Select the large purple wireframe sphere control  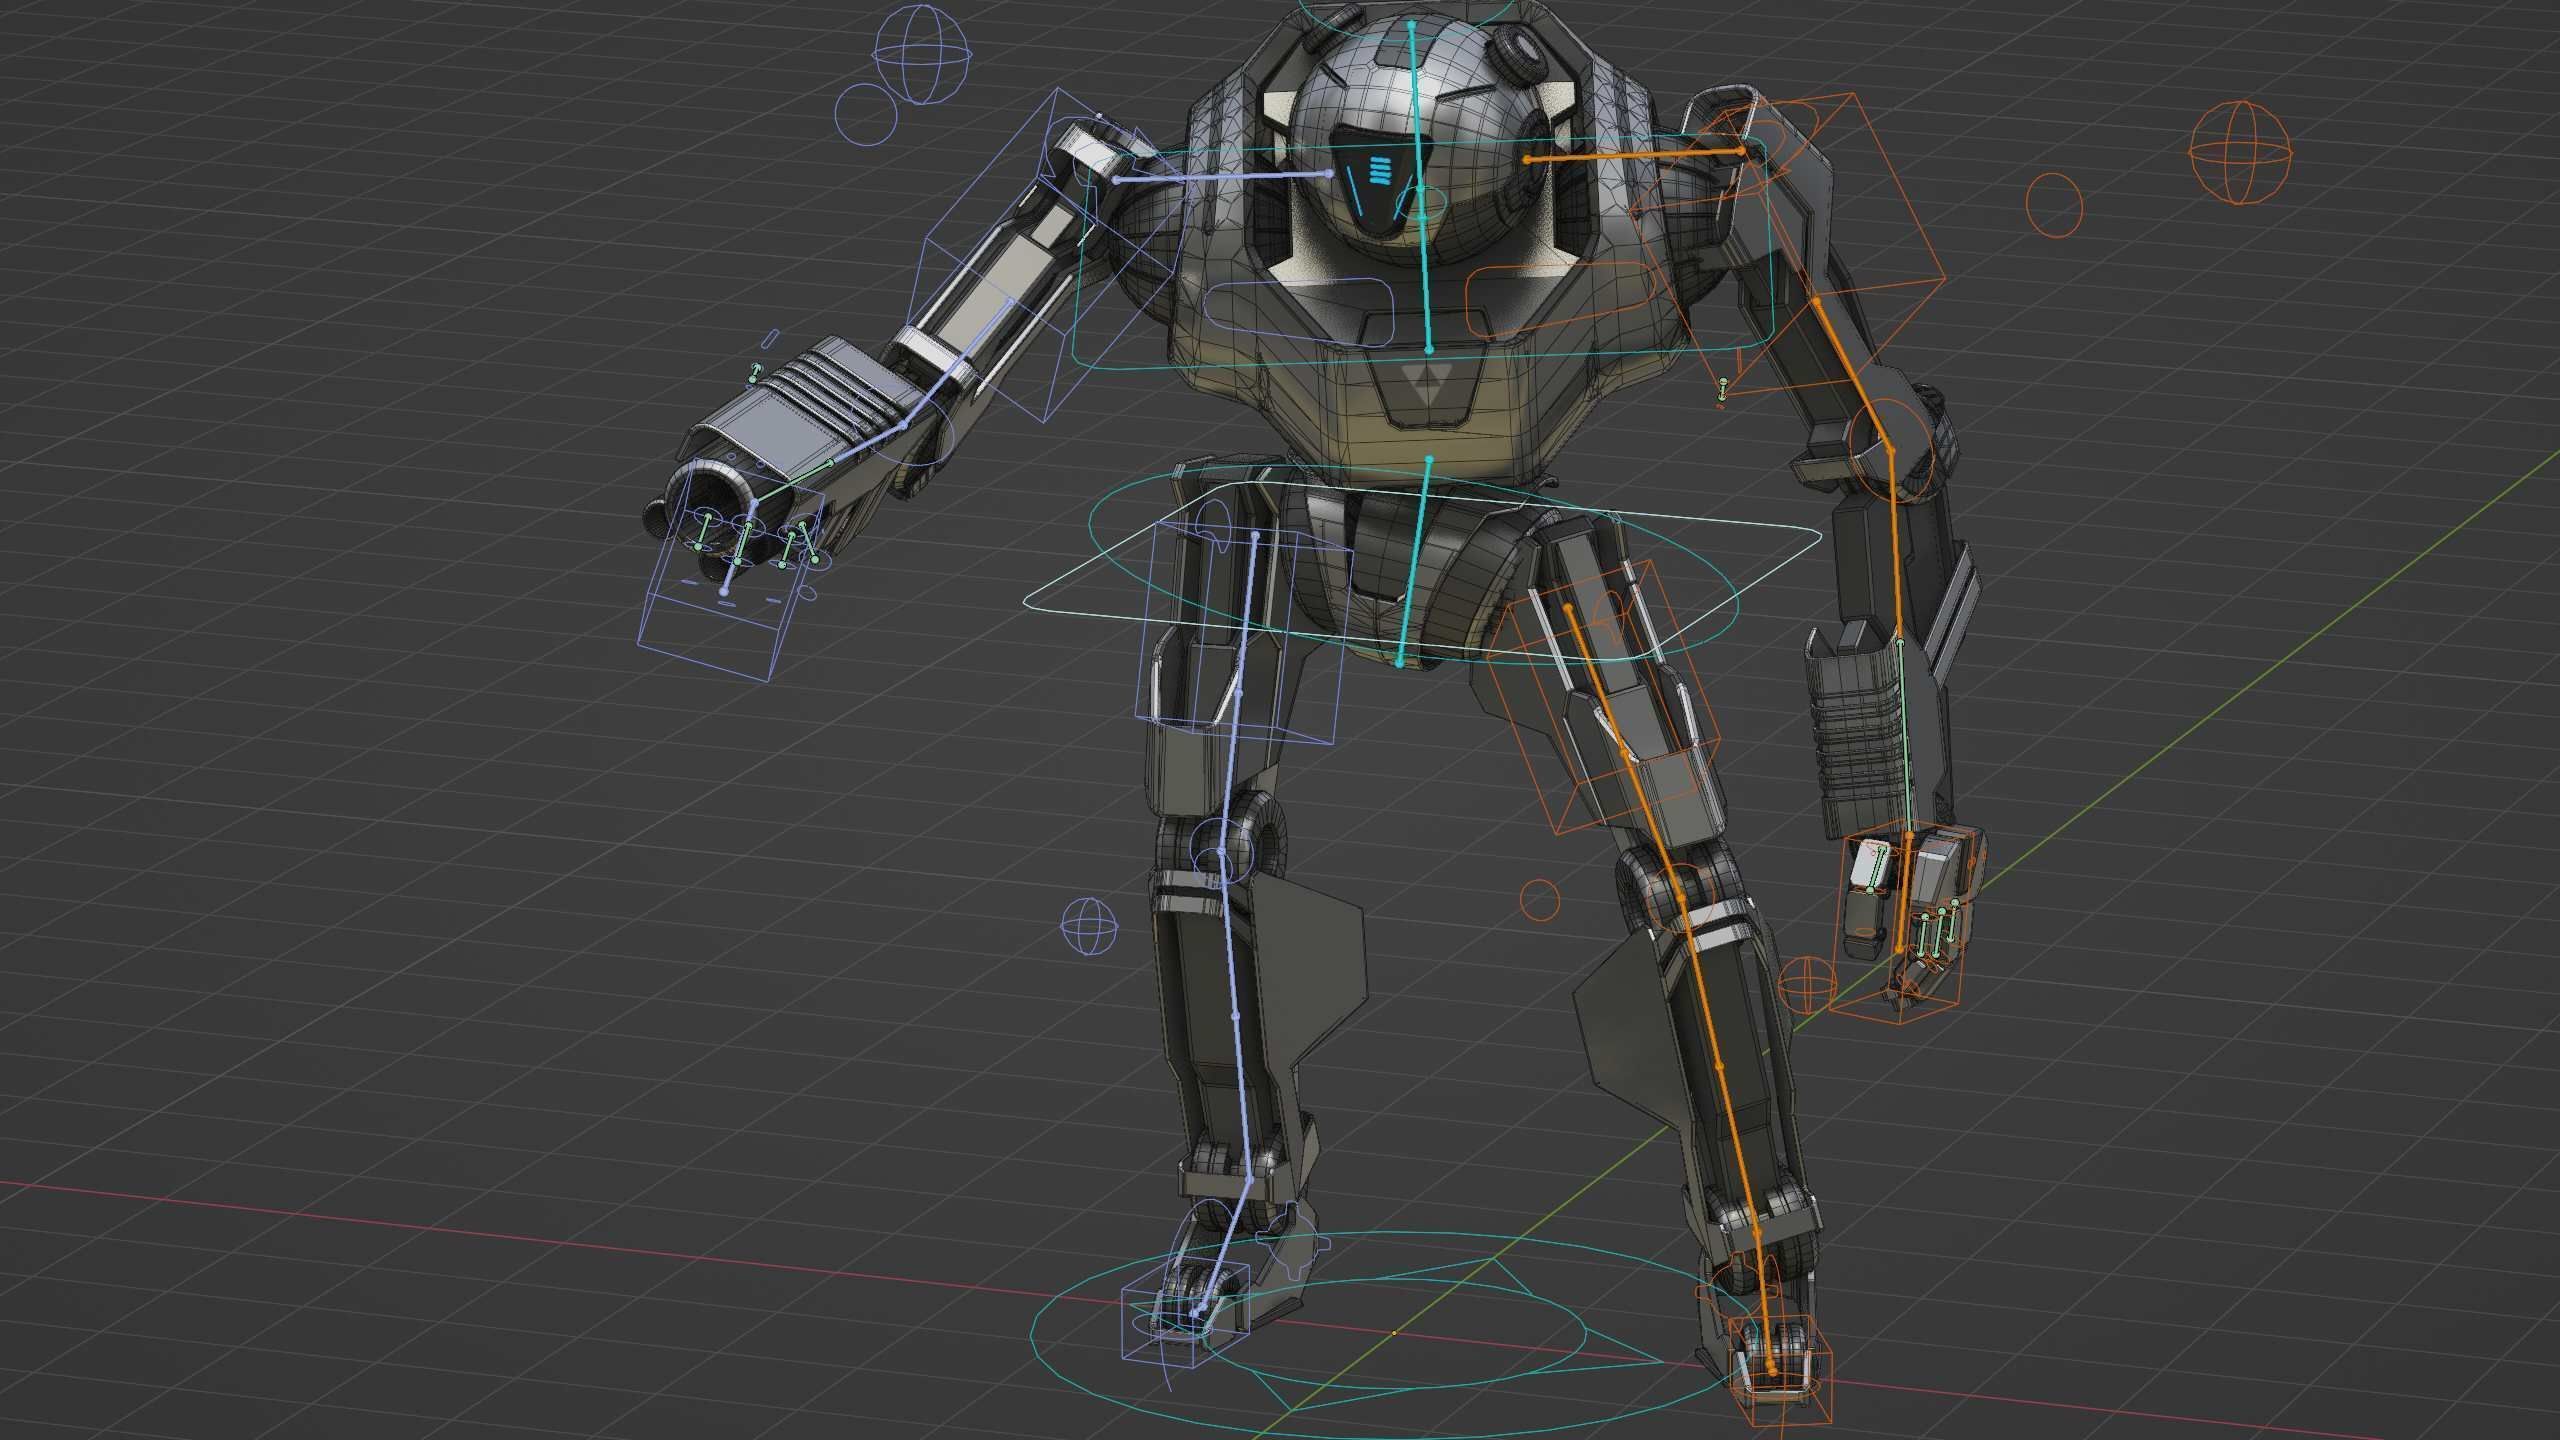(x=921, y=53)
